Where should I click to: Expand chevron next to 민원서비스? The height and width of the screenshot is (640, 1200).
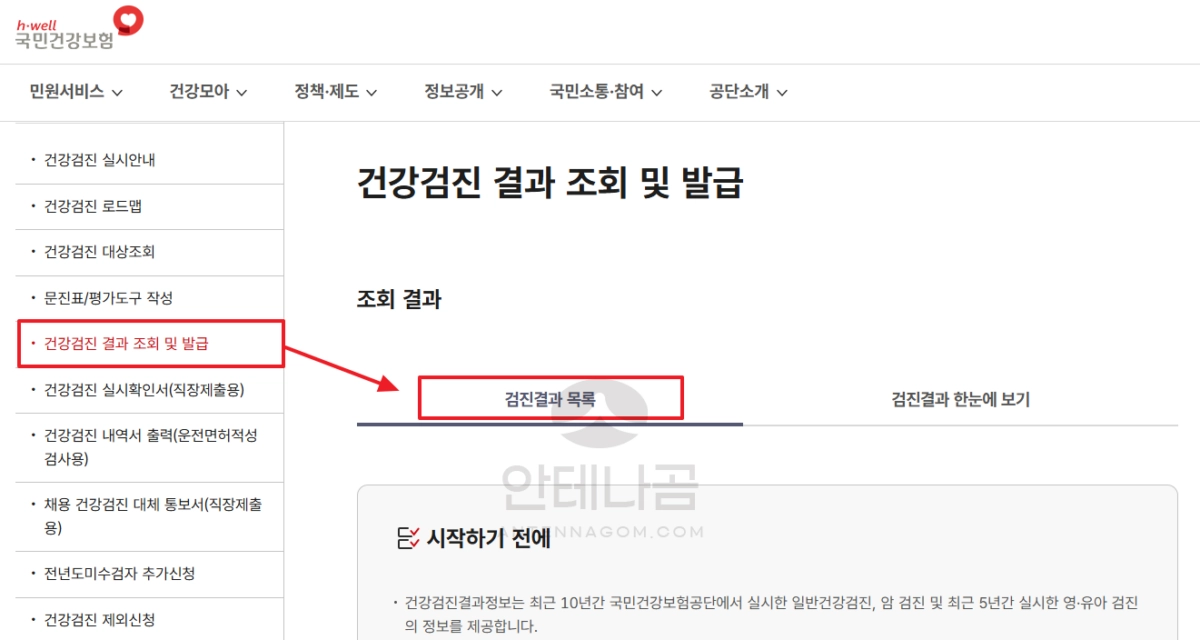[117, 93]
